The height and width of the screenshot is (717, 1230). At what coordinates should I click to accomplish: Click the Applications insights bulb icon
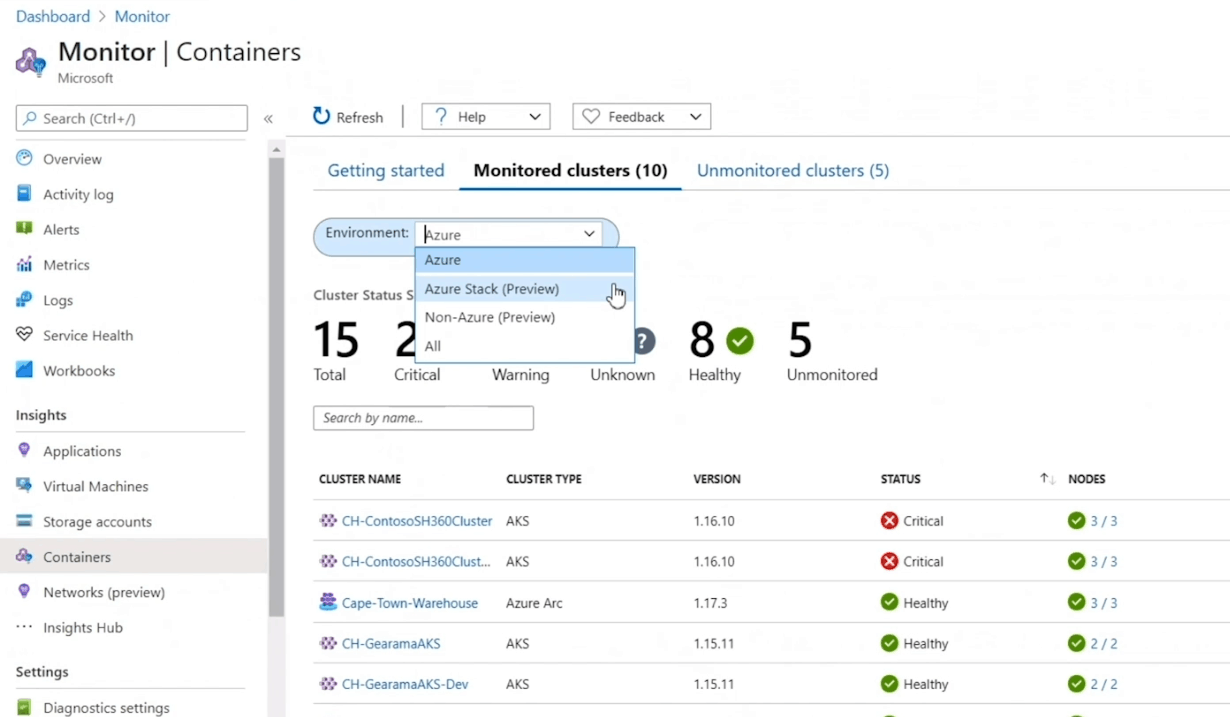coord(24,451)
